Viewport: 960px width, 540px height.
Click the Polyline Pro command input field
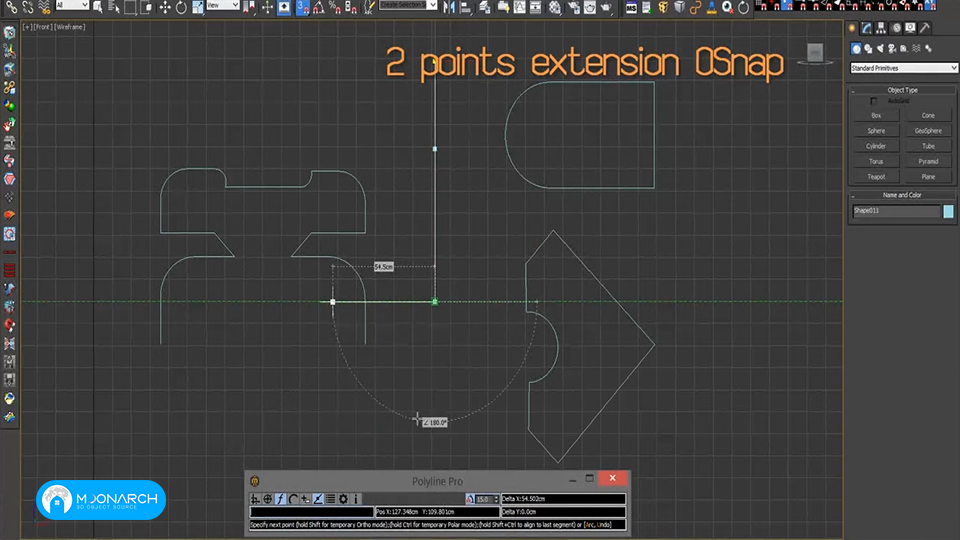(312, 512)
